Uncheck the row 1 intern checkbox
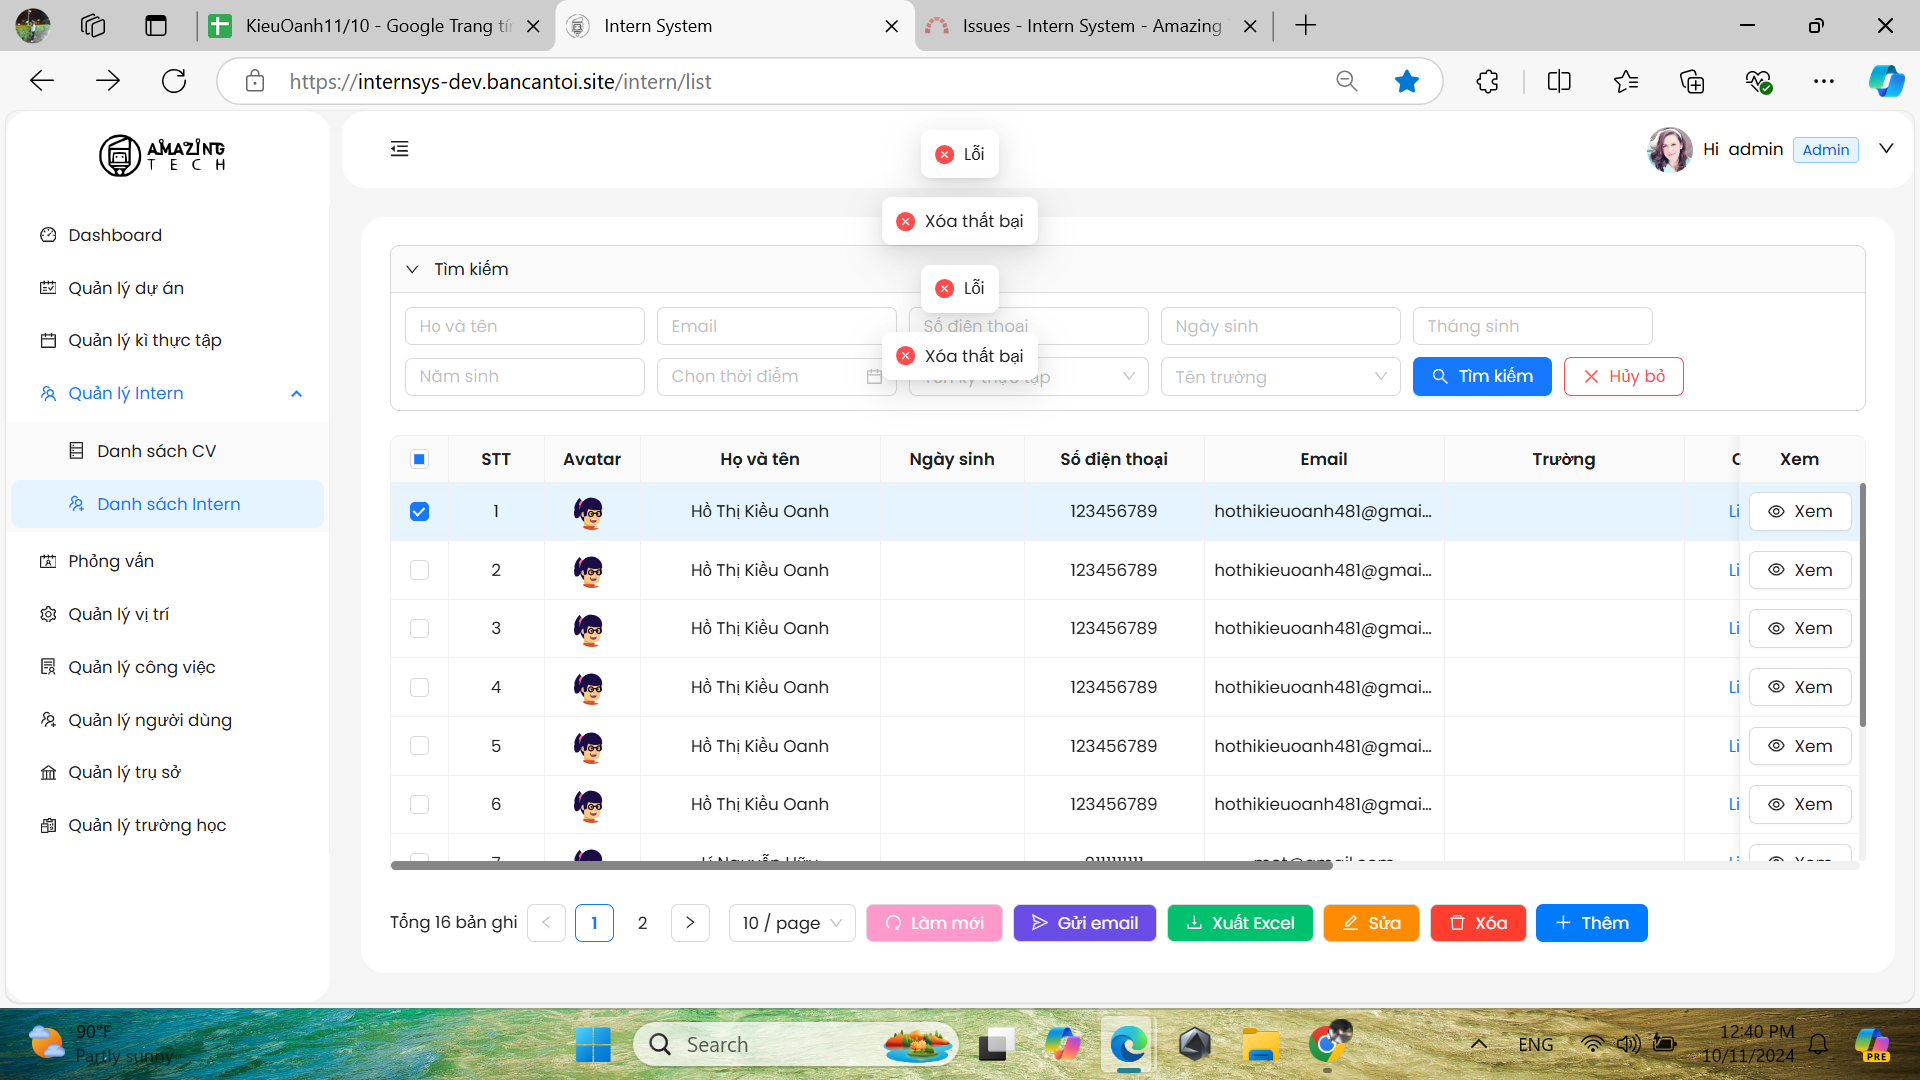Screen dimensions: 1920x1080 (x=419, y=512)
